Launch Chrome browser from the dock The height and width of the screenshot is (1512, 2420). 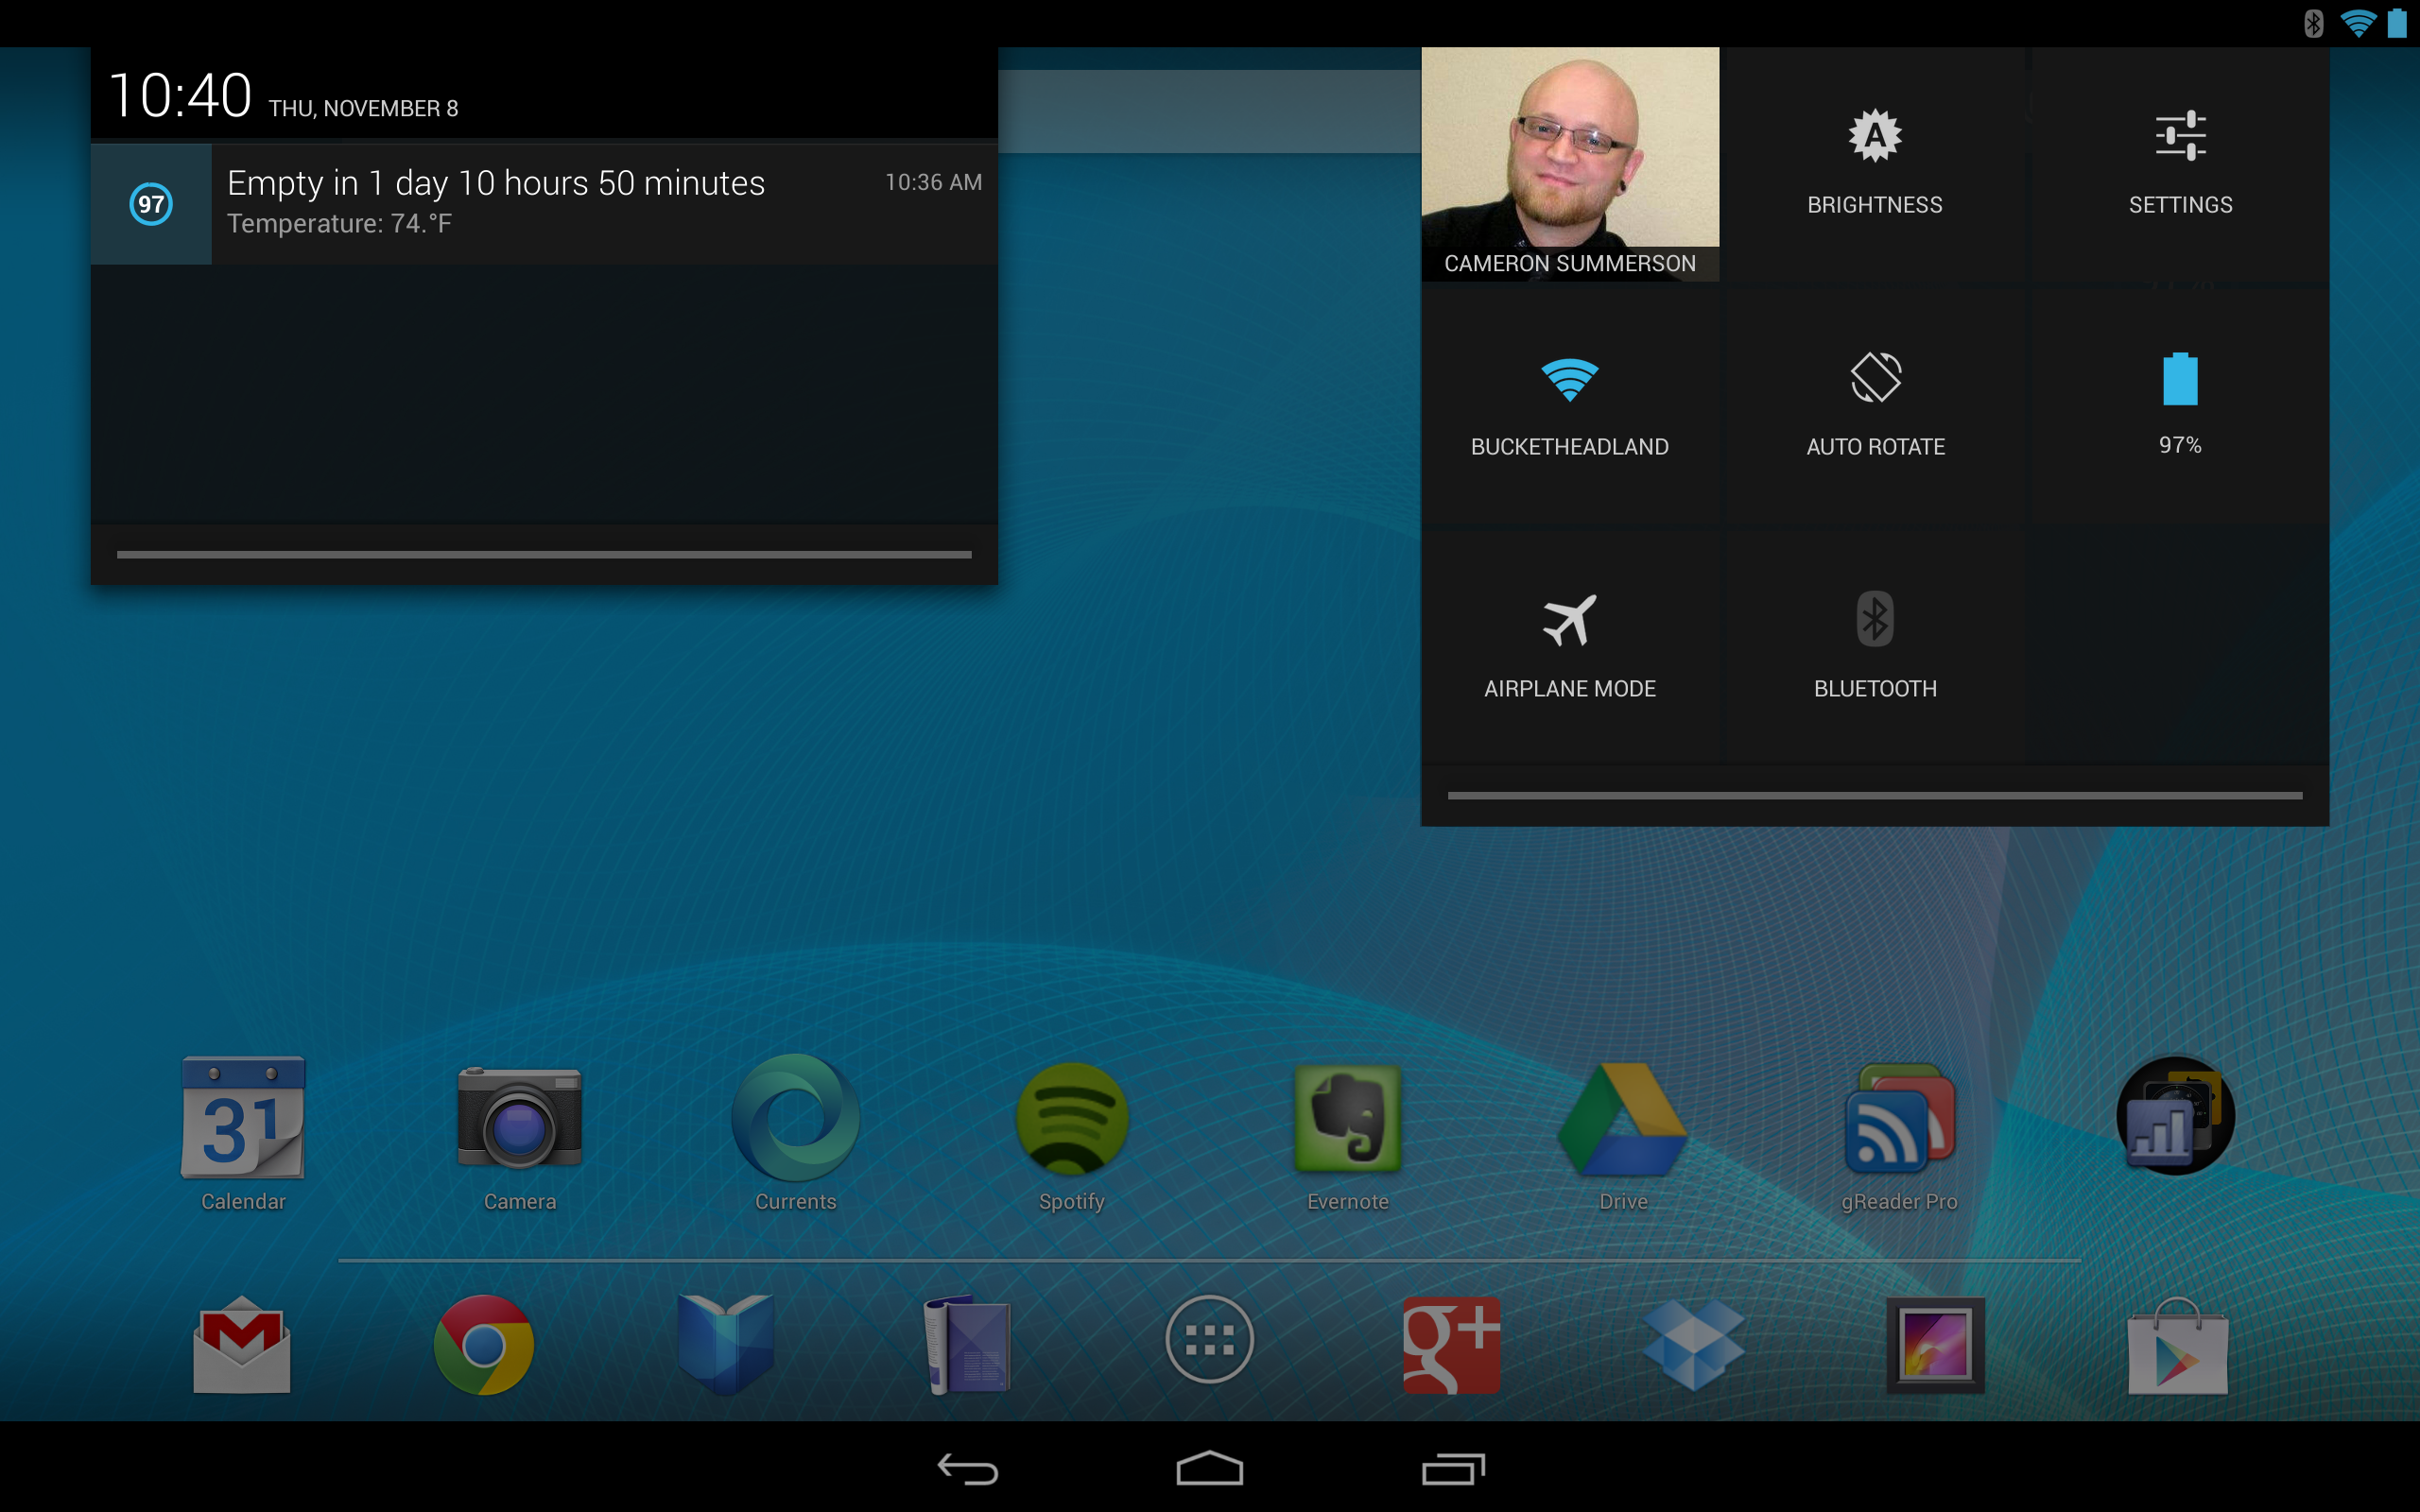coord(484,1344)
